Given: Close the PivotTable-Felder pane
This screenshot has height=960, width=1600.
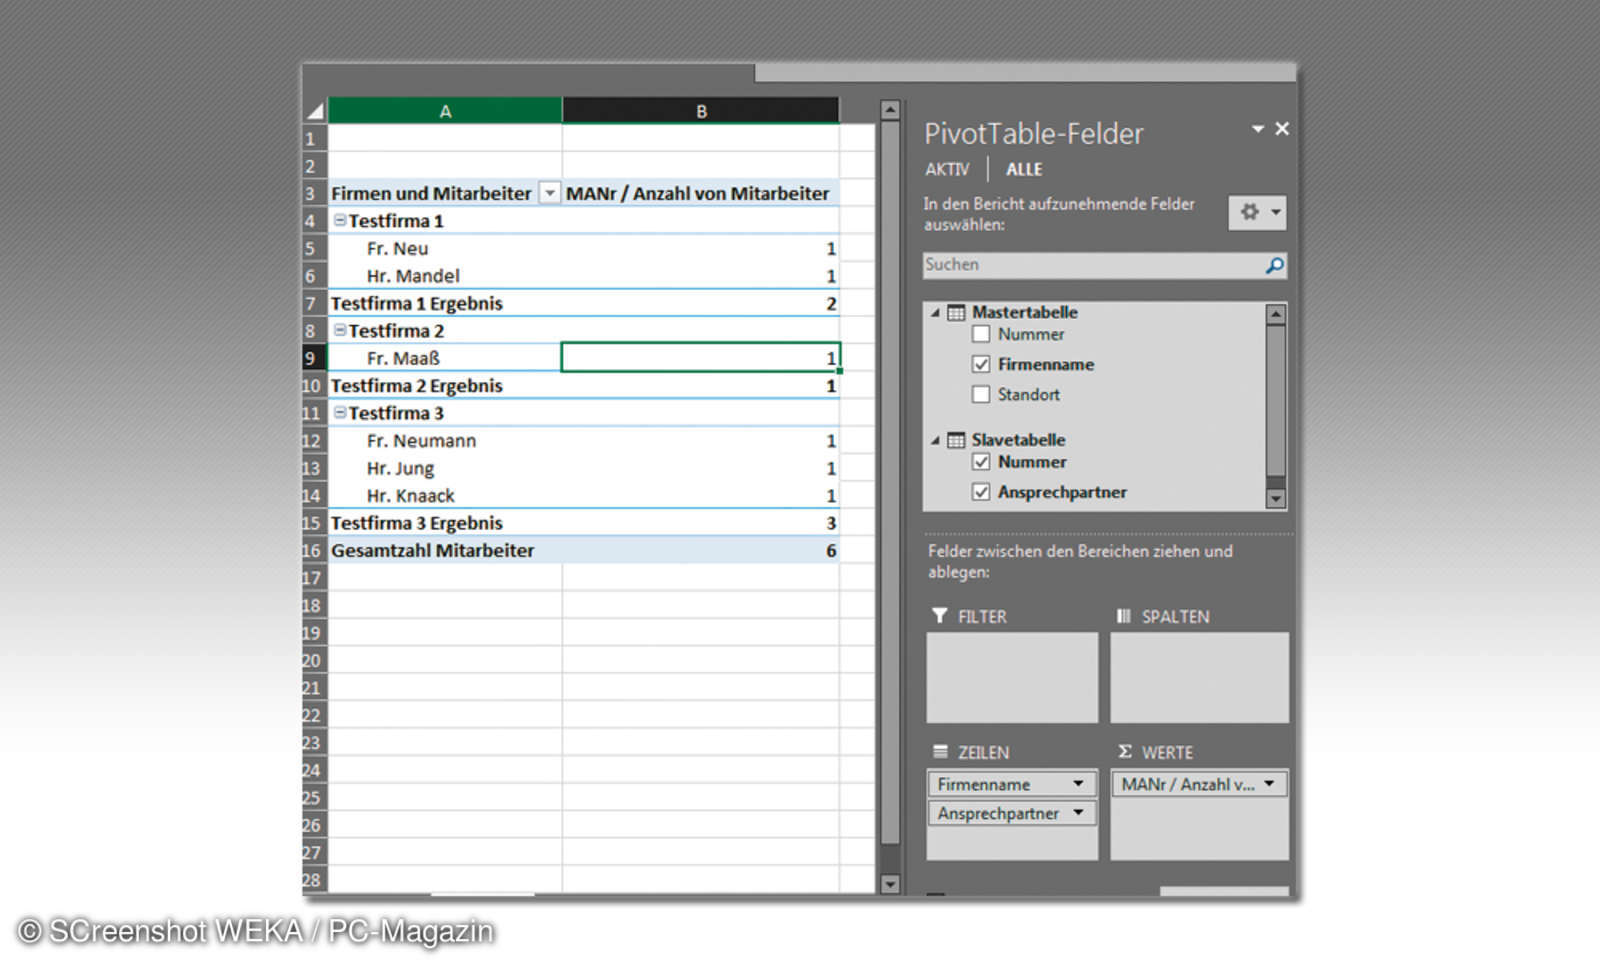Looking at the screenshot, I should pos(1282,129).
